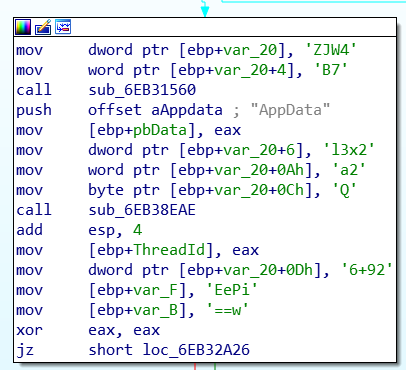
Task: Click the aAppdata offset reference
Action: tap(187, 110)
